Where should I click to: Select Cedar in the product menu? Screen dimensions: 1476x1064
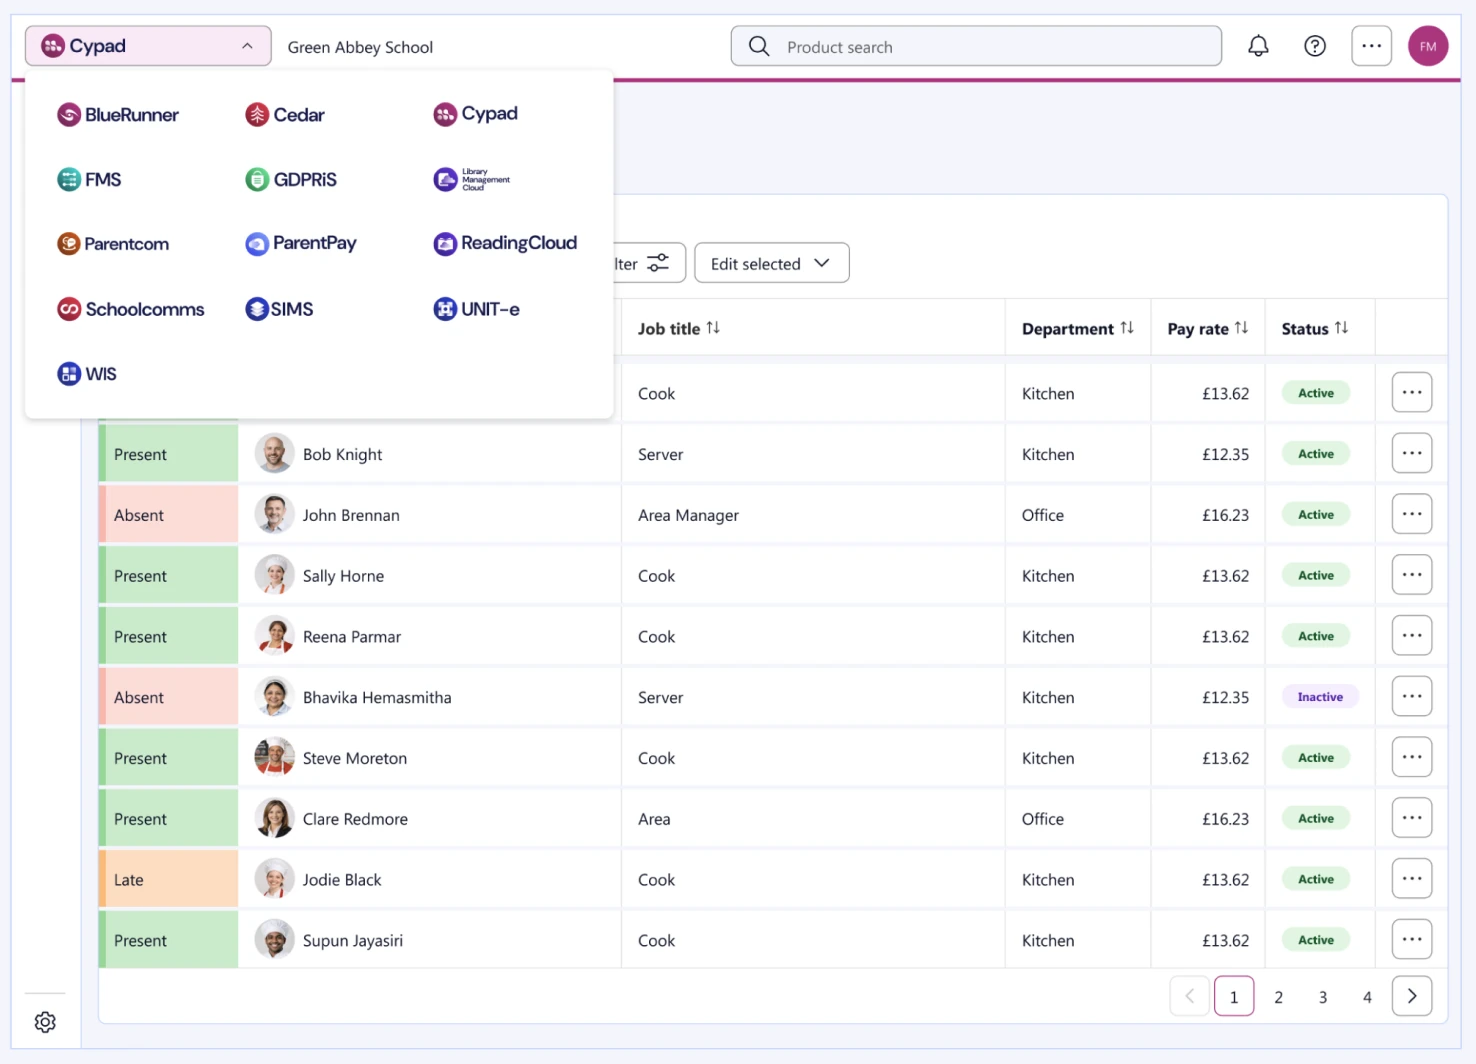tap(285, 115)
